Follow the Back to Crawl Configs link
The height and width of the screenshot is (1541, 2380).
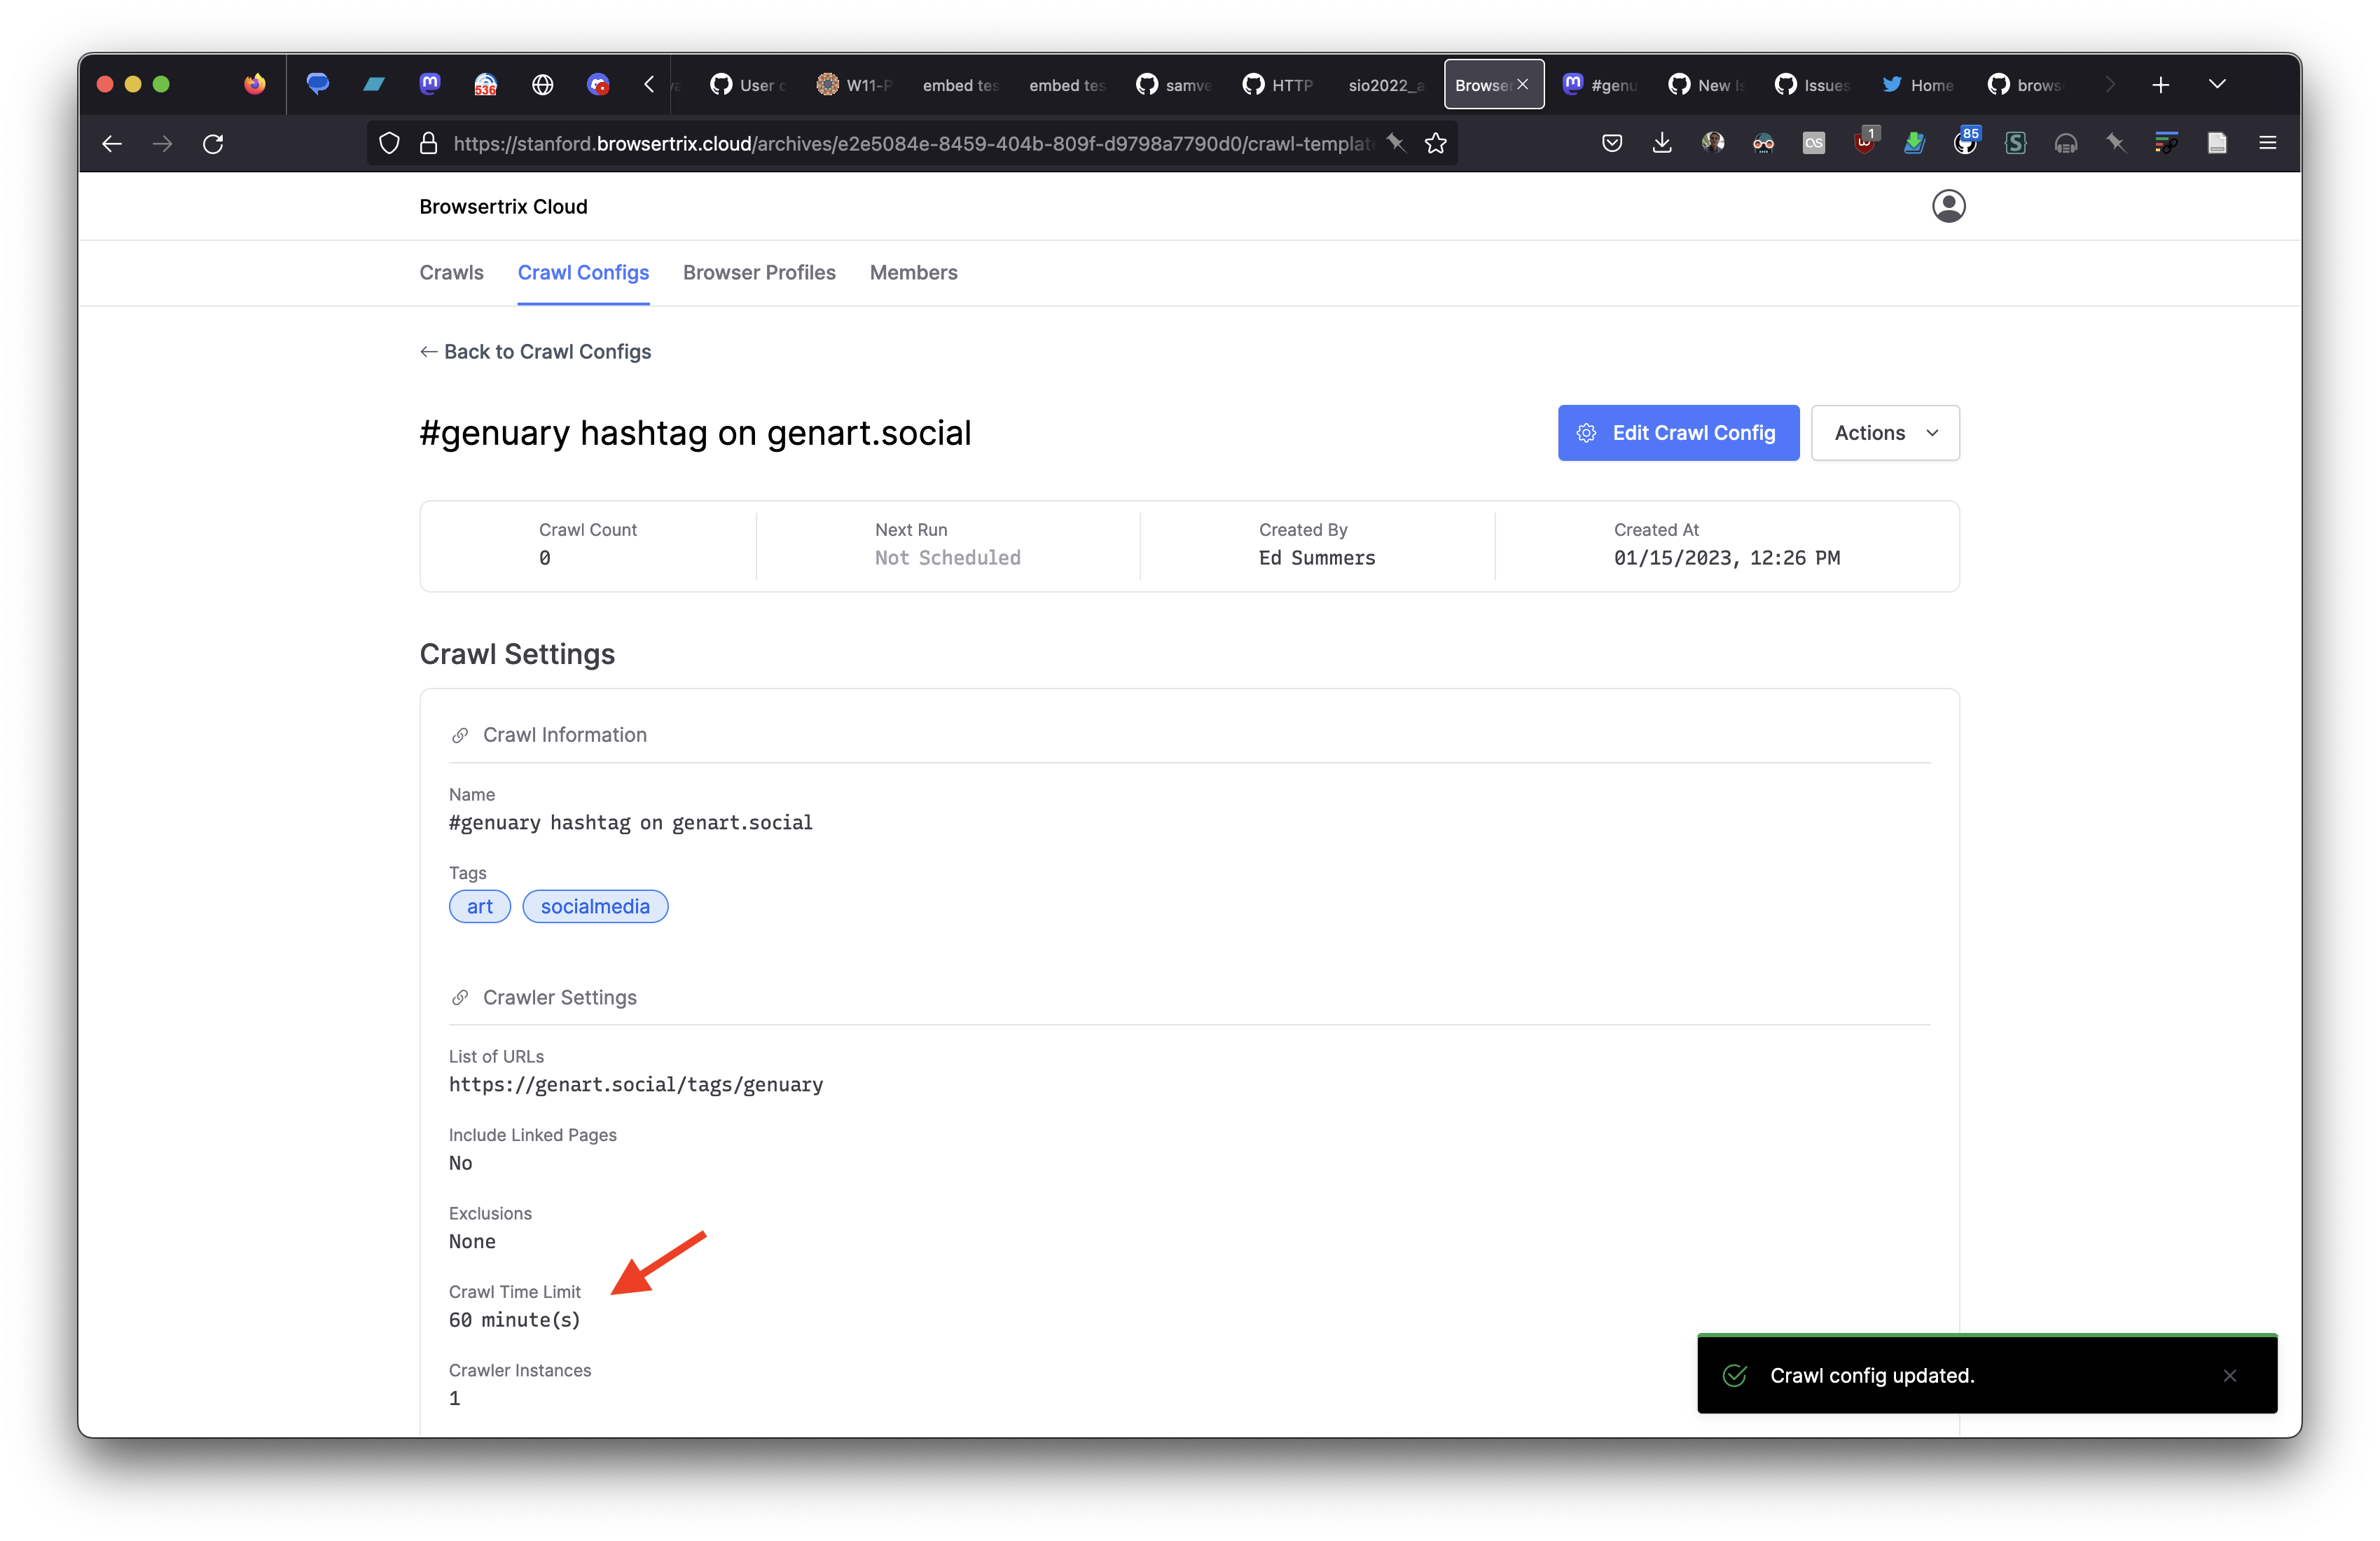coord(536,351)
